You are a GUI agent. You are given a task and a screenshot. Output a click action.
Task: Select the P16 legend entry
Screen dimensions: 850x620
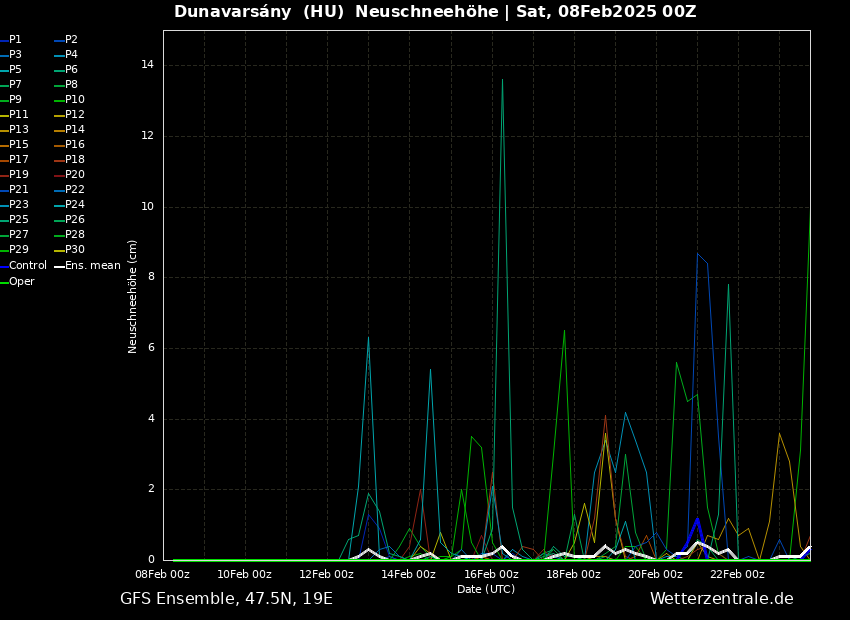(x=75, y=145)
